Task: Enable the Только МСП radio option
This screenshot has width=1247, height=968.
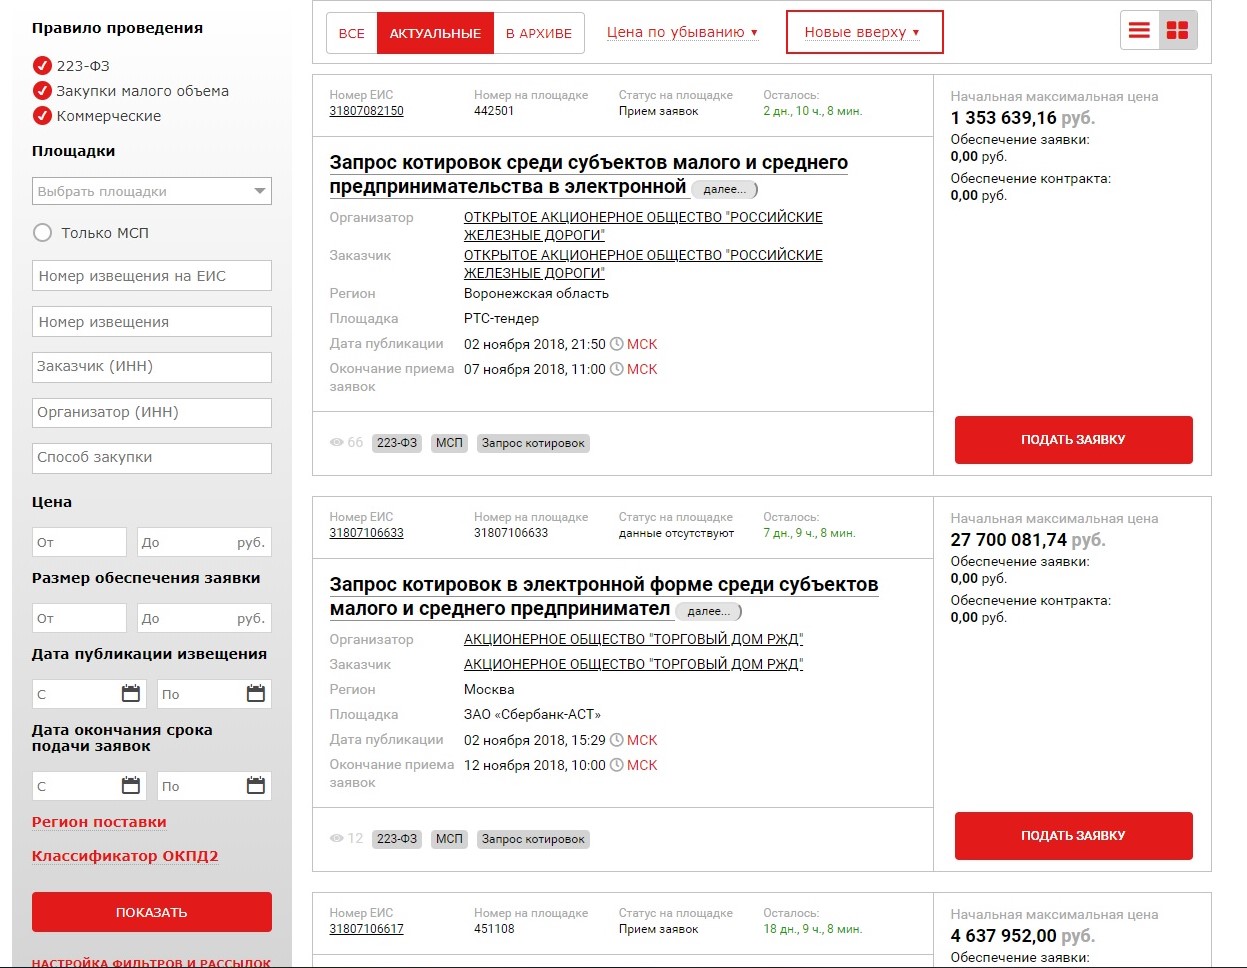Action: [42, 233]
